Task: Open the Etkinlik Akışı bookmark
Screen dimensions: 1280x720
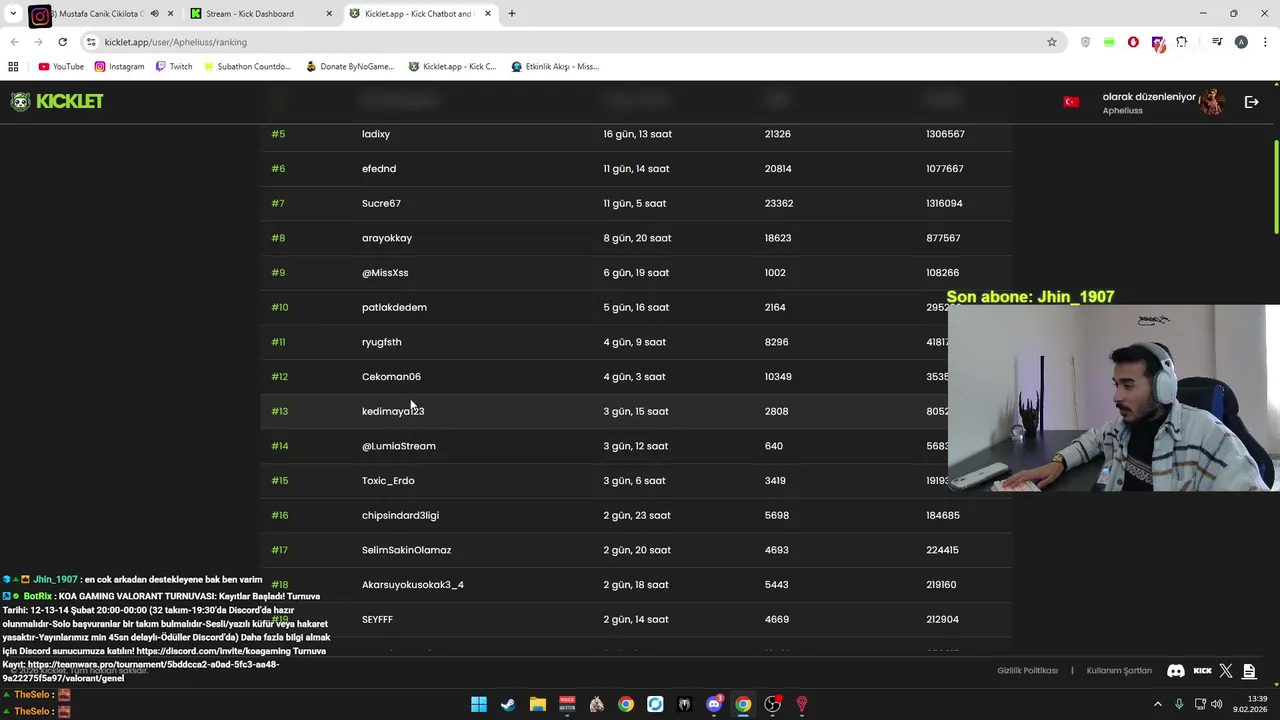Action: point(555,67)
